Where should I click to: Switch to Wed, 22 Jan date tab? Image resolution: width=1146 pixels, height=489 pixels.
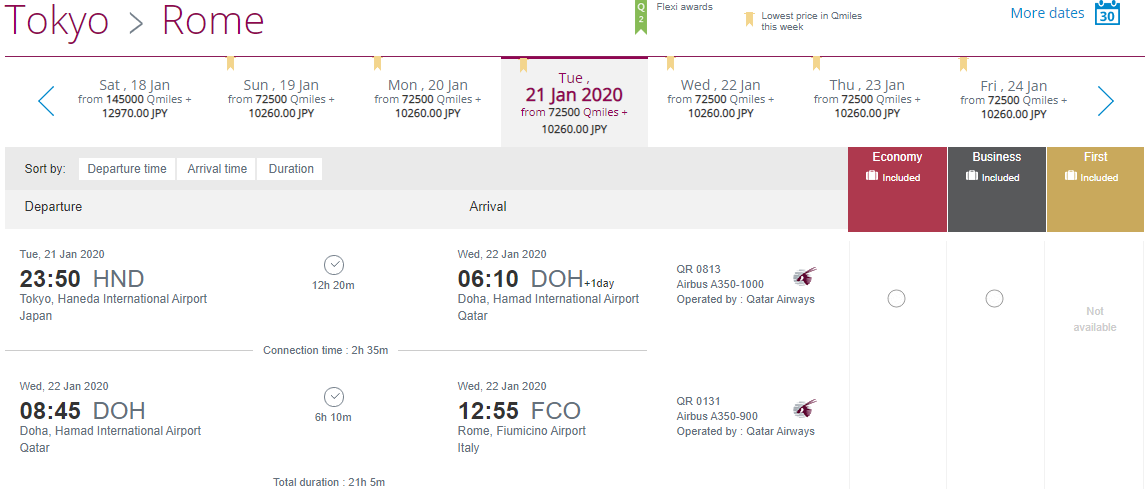click(721, 101)
